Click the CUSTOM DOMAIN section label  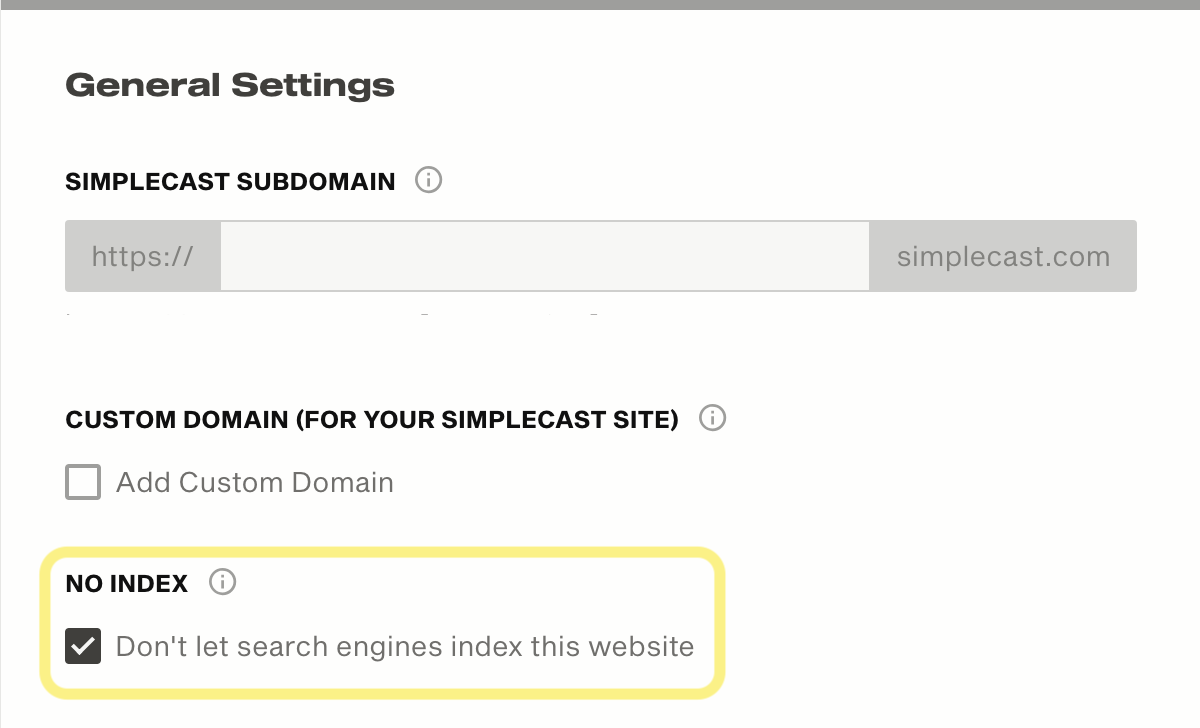[177, 419]
